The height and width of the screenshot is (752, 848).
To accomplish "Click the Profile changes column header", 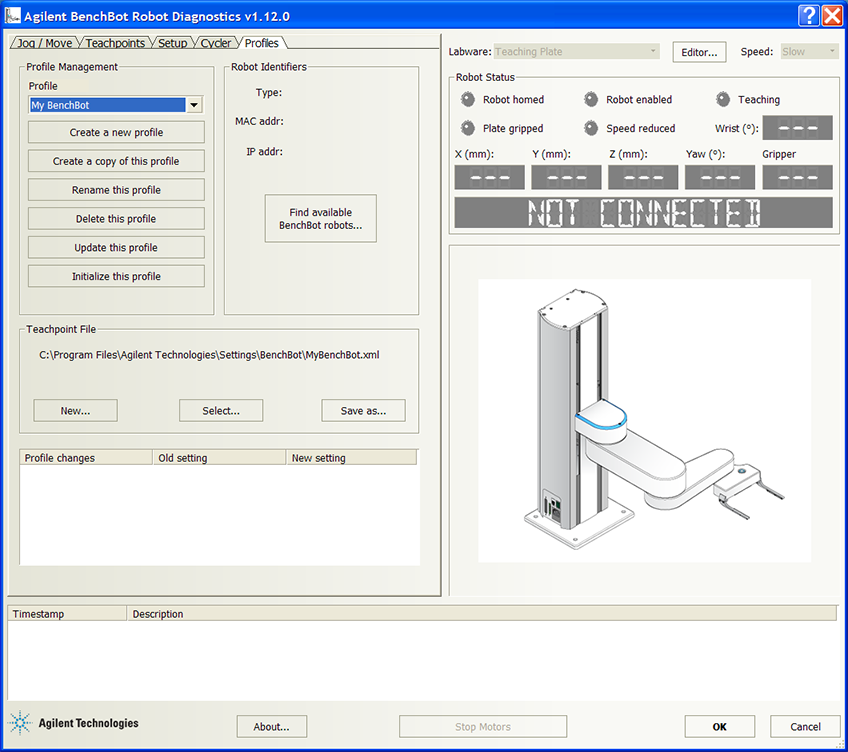I will [x=85, y=458].
